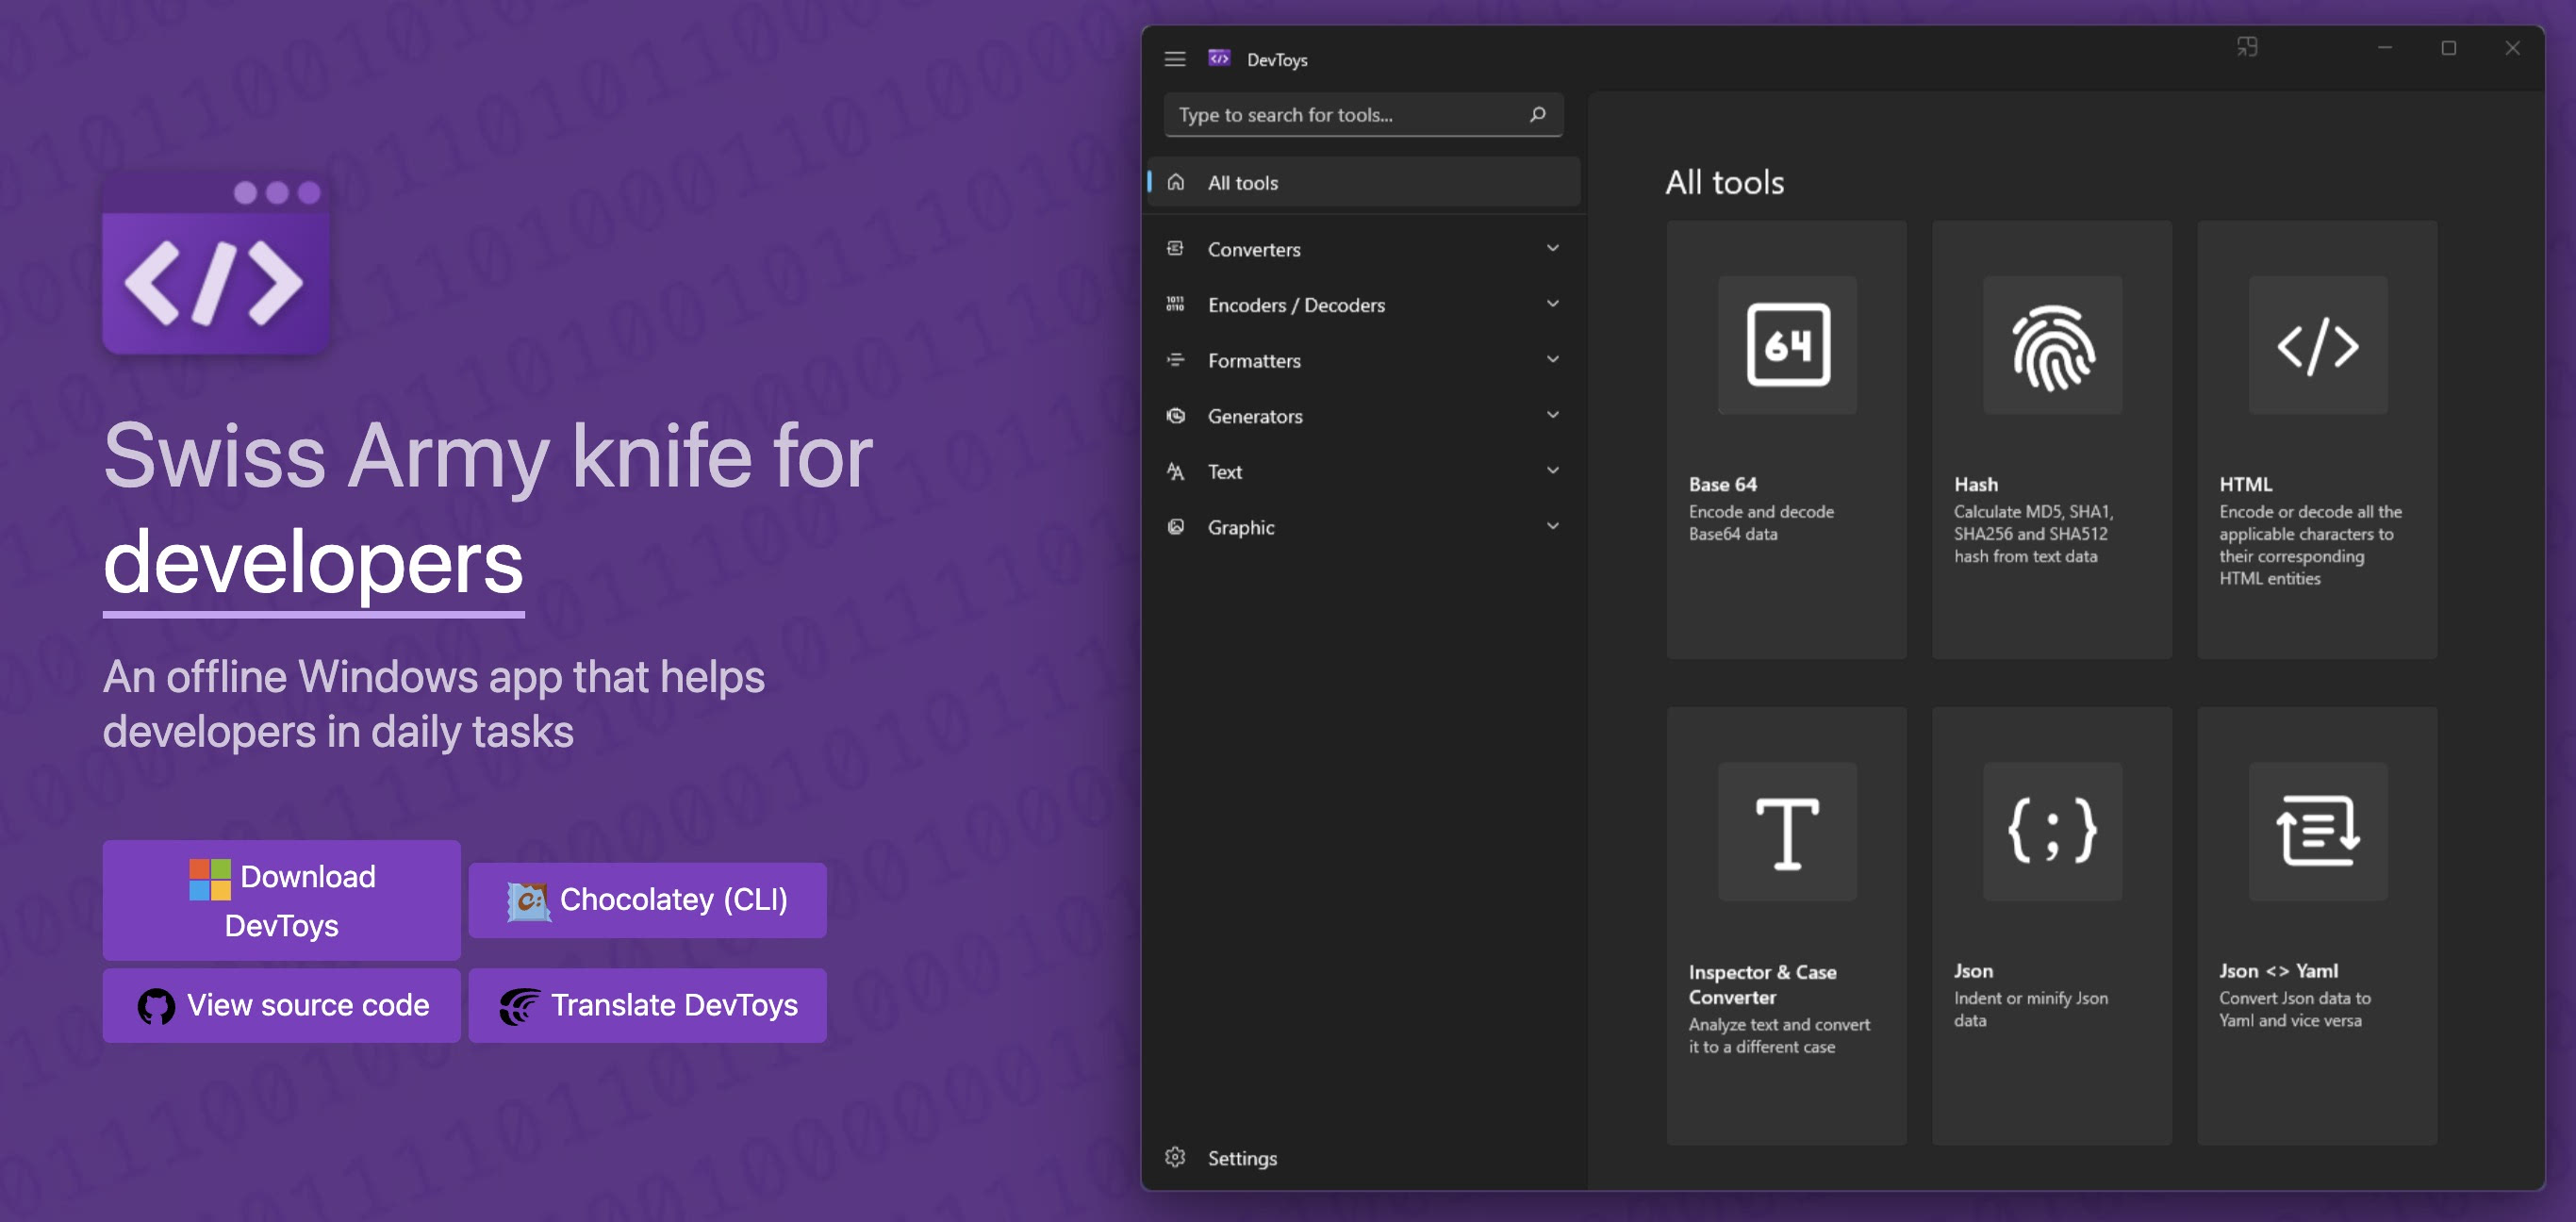This screenshot has width=2576, height=1222.
Task: Click the Graphic category icon
Action: [1176, 526]
